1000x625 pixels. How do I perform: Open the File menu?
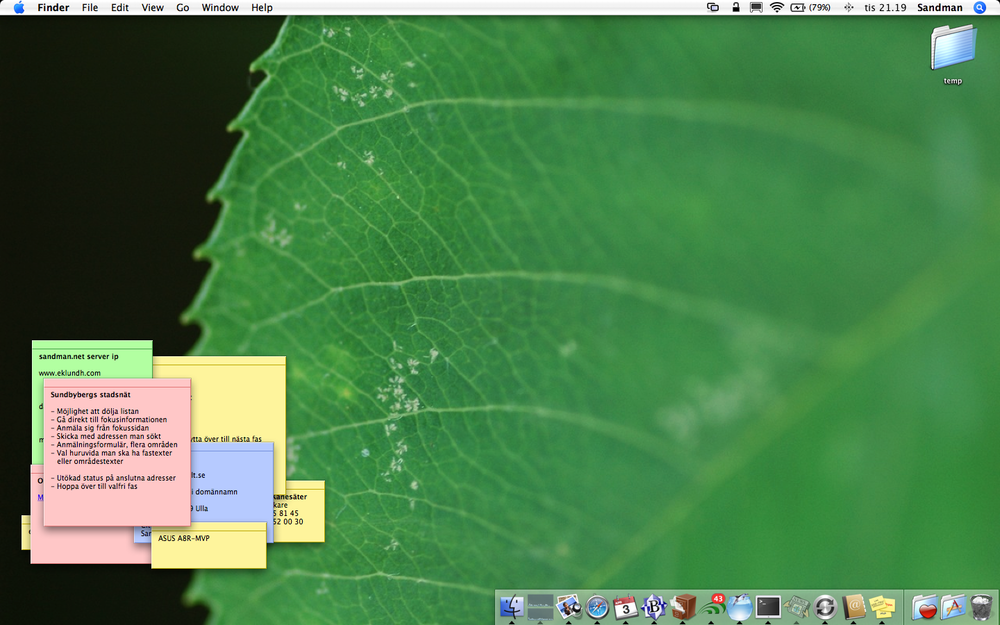[x=90, y=7]
